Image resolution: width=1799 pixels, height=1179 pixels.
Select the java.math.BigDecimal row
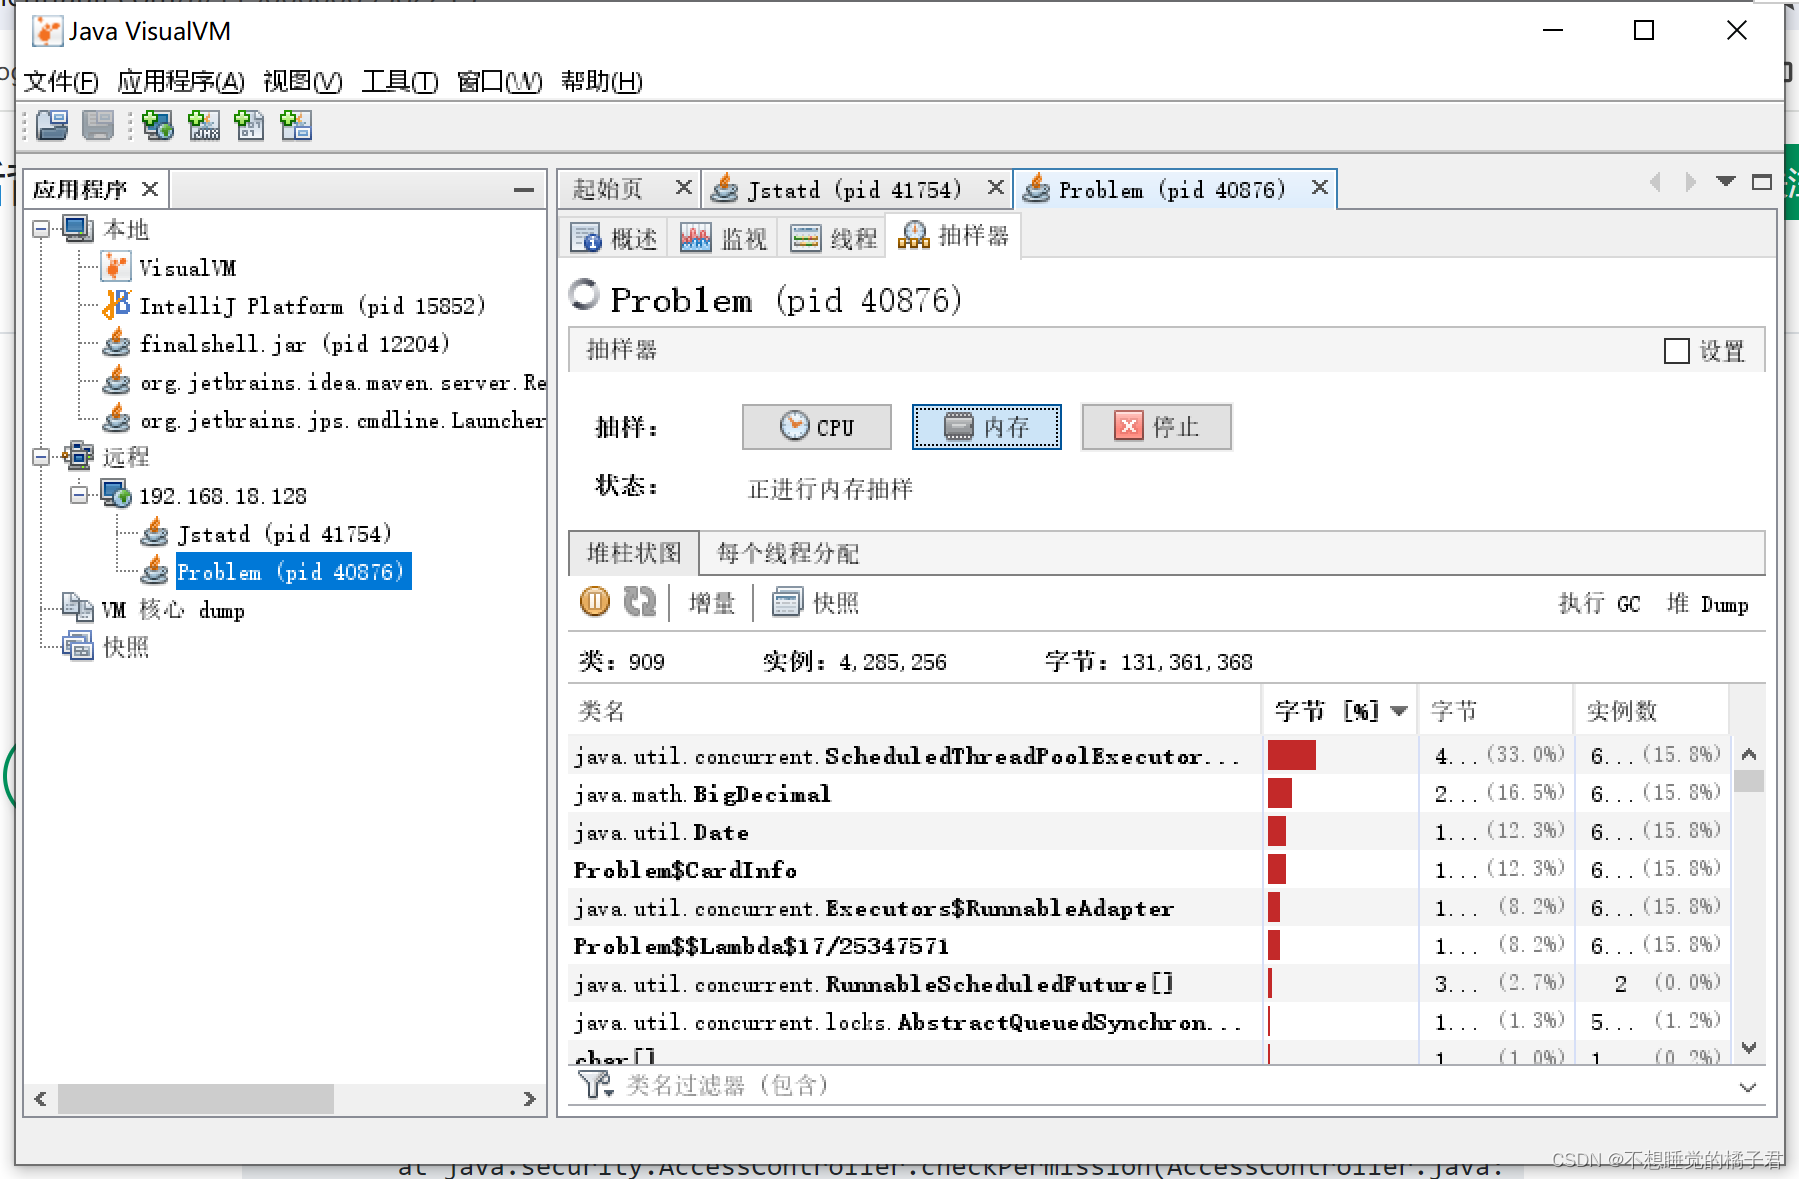(1148, 793)
